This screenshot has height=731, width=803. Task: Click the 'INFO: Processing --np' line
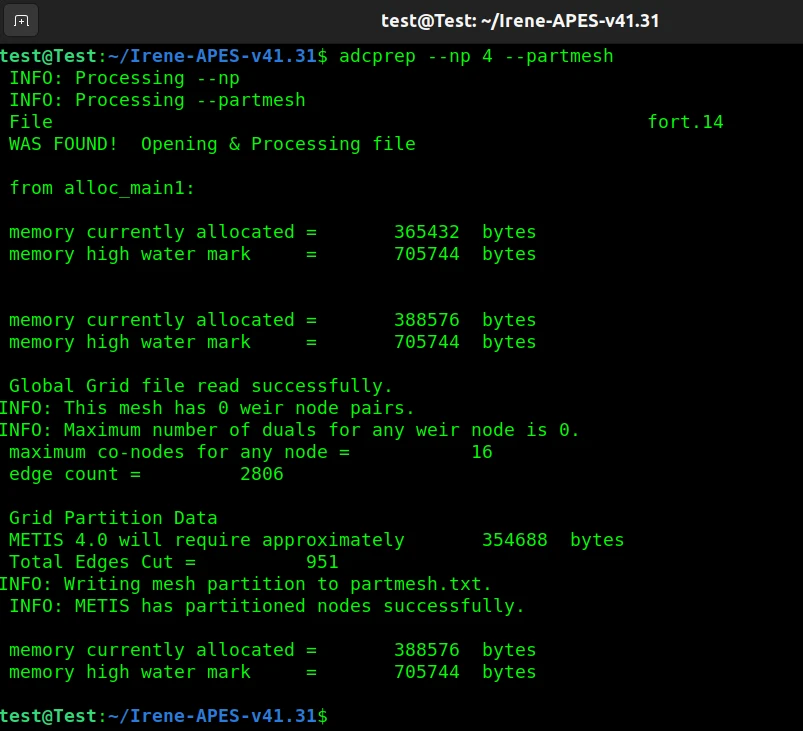tap(125, 78)
